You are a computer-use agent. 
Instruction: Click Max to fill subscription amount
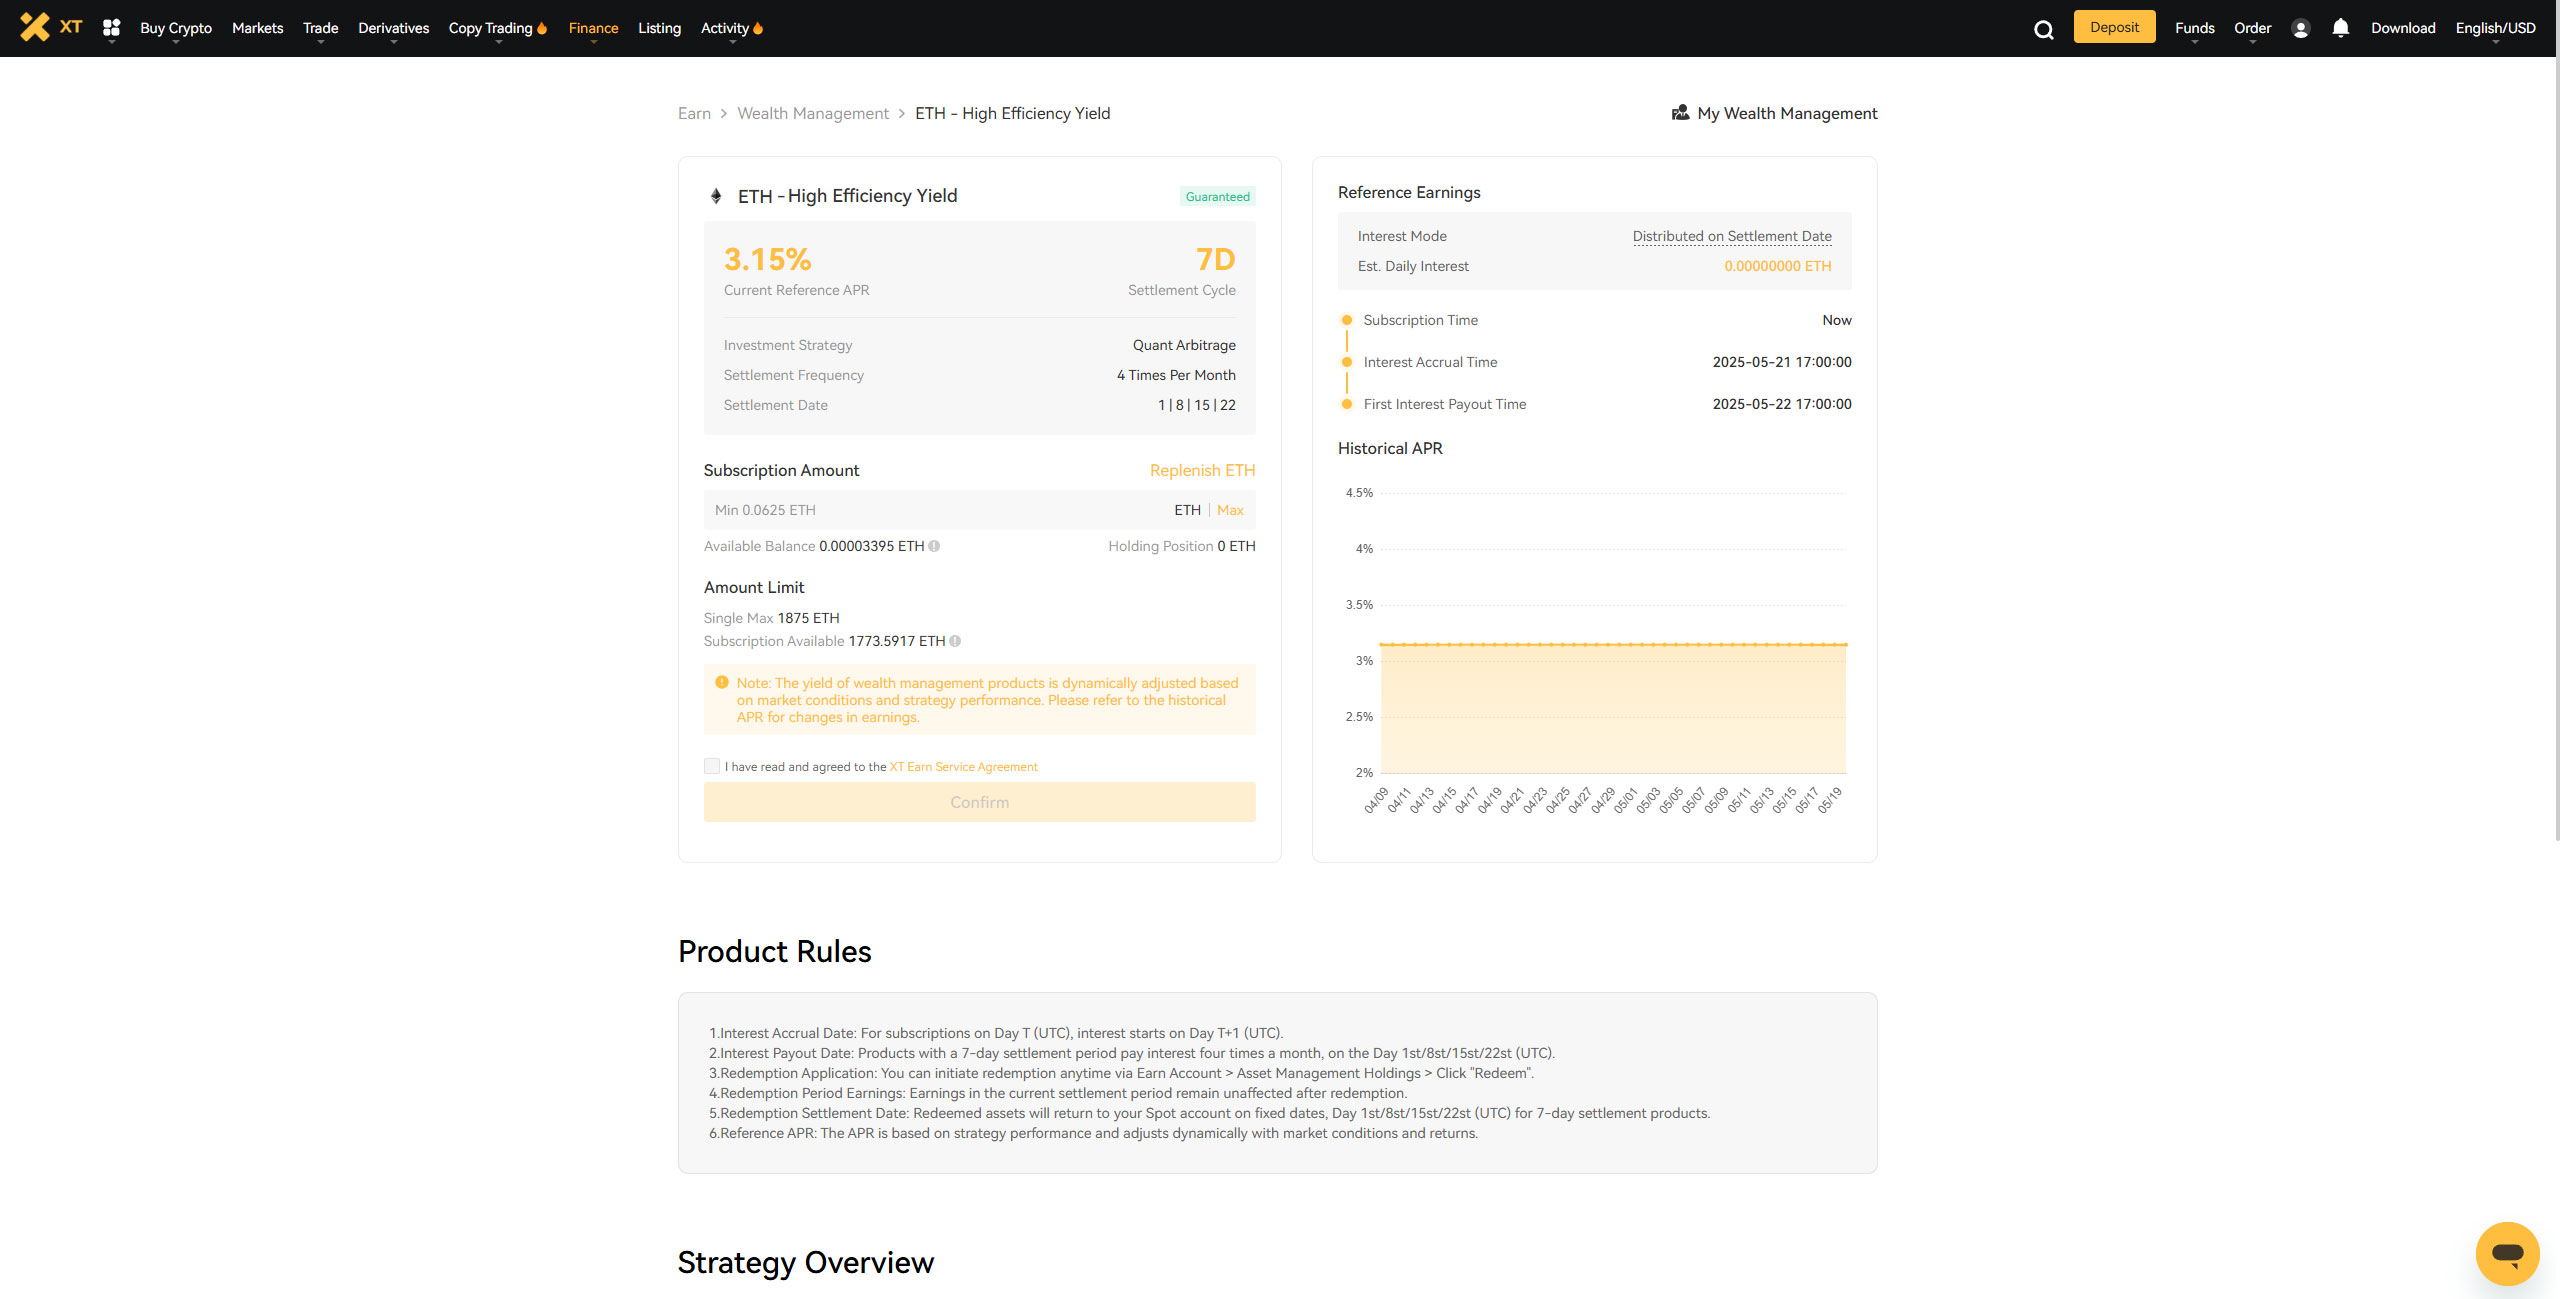(x=1230, y=510)
